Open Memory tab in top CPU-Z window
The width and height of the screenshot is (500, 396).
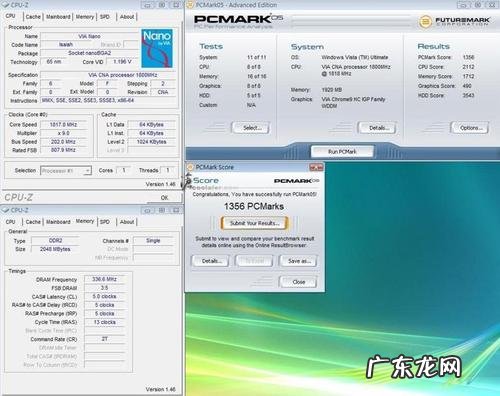[x=85, y=17]
